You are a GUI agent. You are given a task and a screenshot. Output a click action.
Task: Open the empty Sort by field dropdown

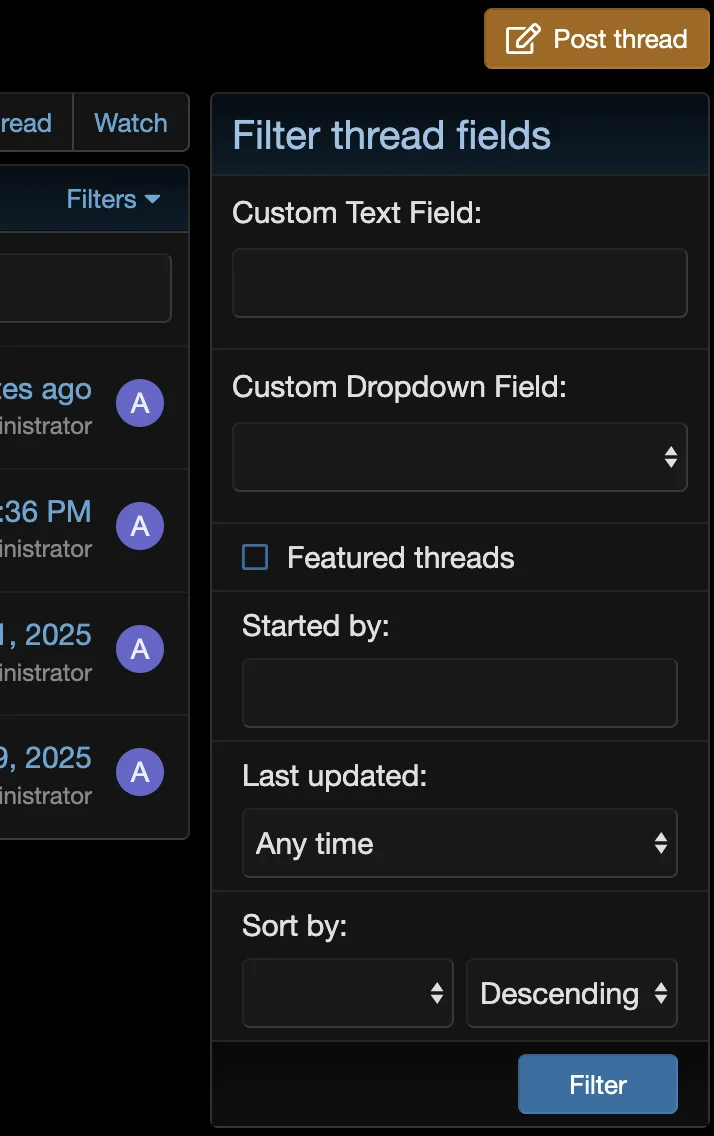(x=347, y=993)
